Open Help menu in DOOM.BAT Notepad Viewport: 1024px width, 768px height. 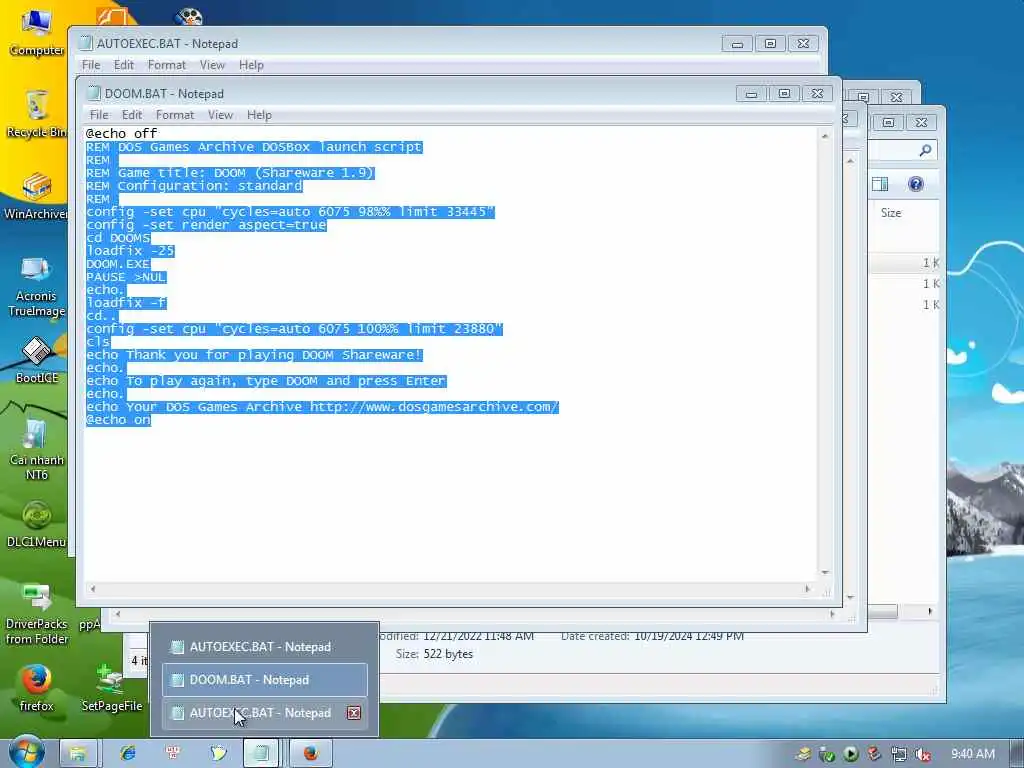[x=259, y=115]
